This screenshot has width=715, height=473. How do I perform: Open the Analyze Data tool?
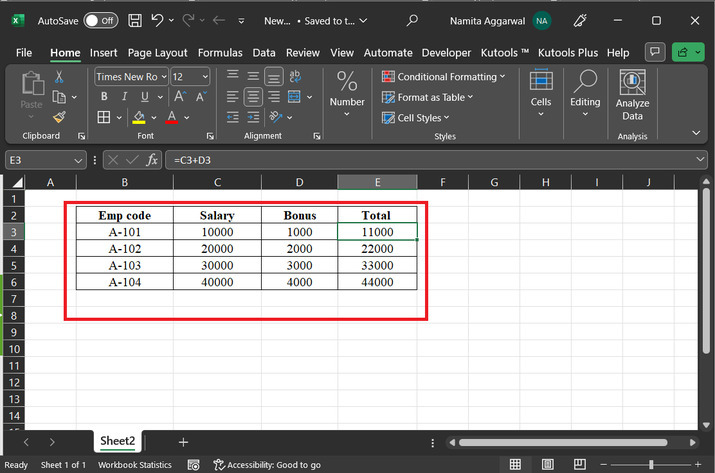point(632,96)
